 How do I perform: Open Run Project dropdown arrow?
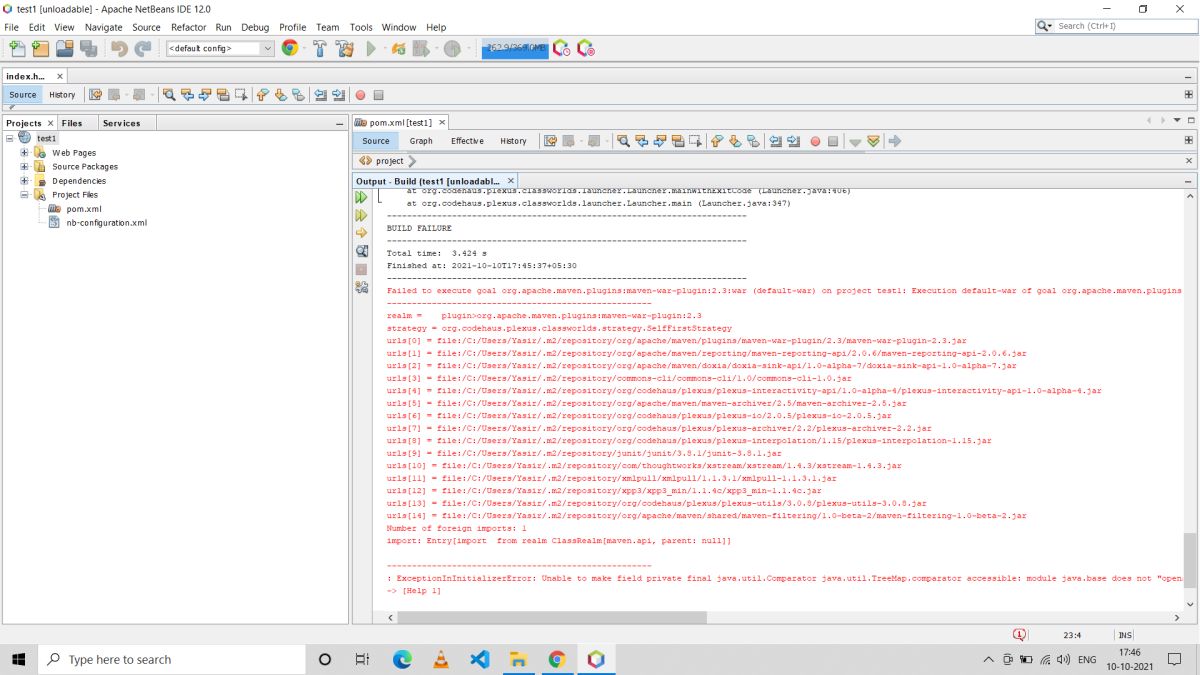pos(383,48)
